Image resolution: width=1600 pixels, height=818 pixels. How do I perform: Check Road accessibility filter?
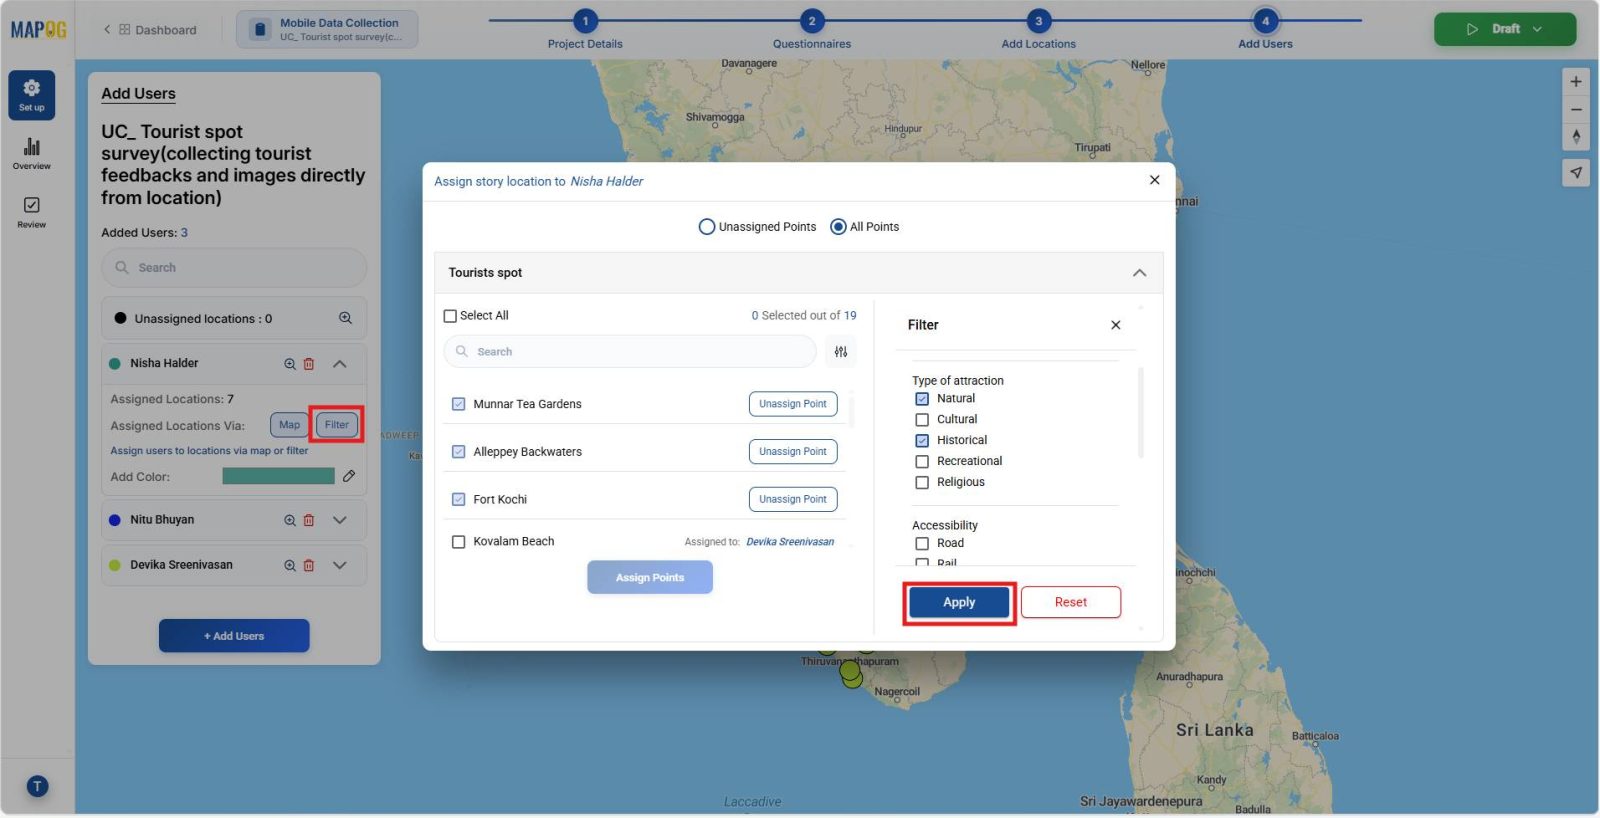point(922,544)
